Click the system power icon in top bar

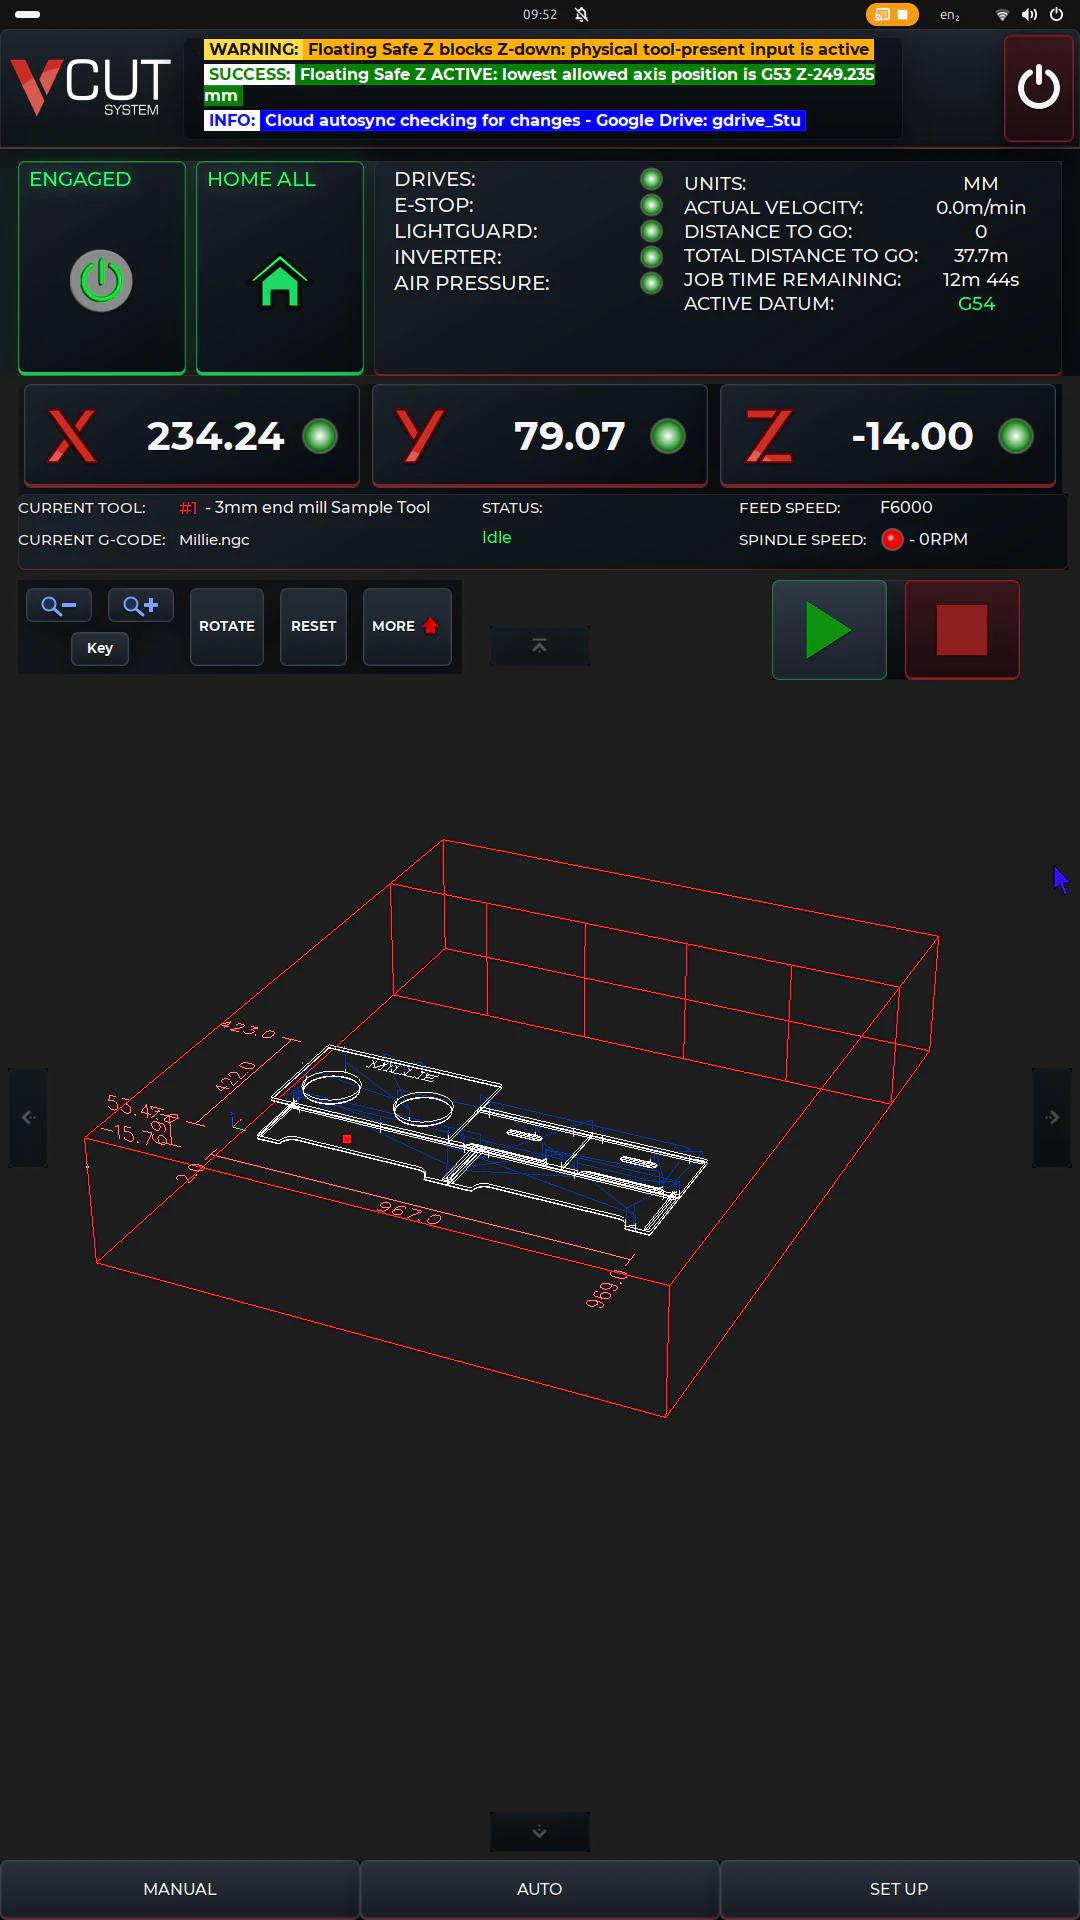(x=1056, y=14)
